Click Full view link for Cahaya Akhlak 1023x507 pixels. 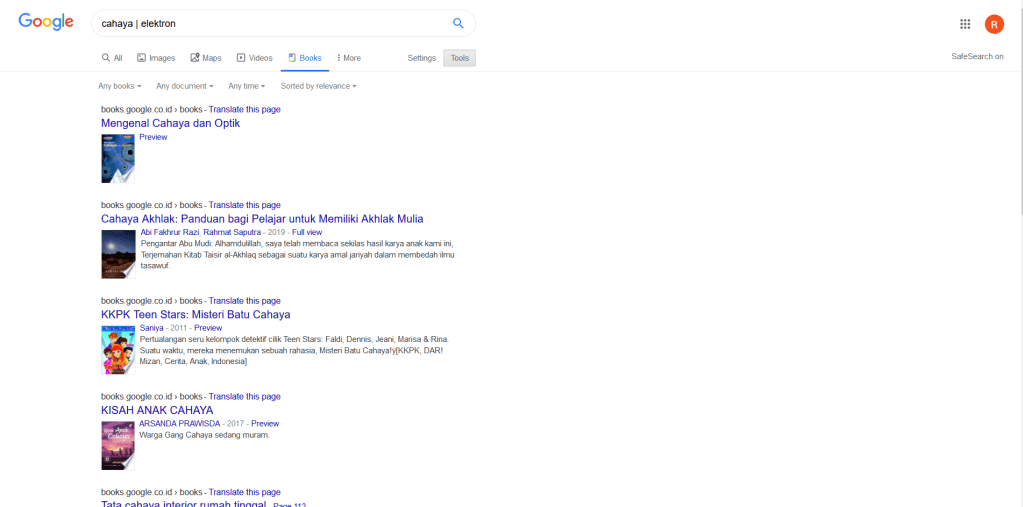307,232
